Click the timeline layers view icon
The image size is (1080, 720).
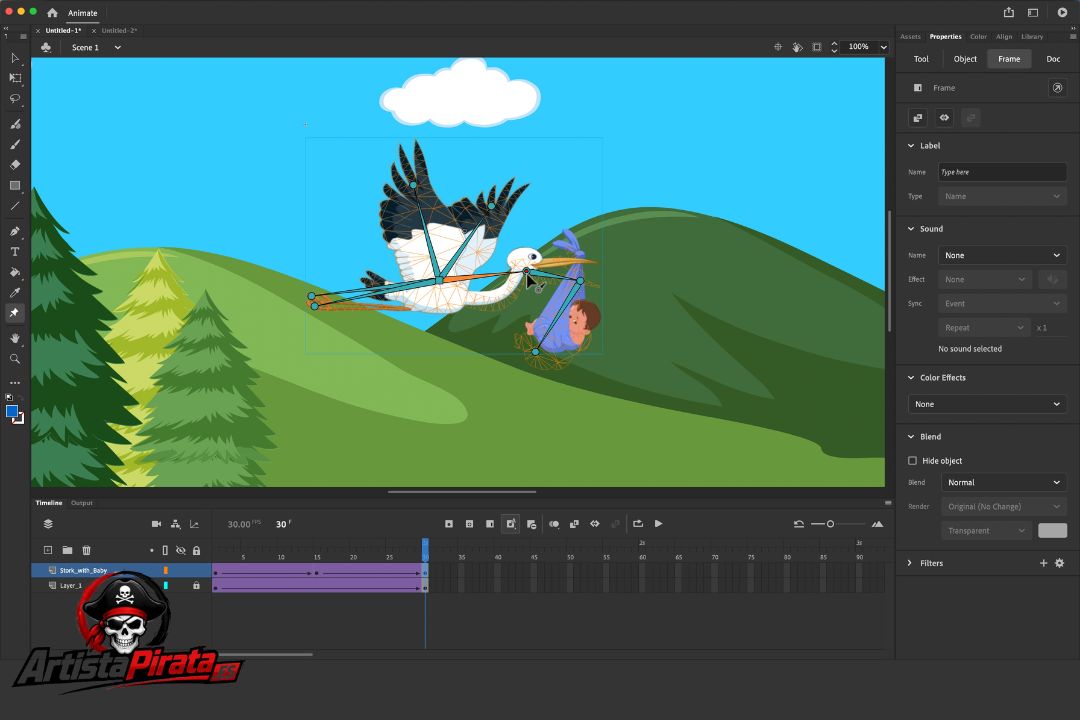(x=48, y=524)
